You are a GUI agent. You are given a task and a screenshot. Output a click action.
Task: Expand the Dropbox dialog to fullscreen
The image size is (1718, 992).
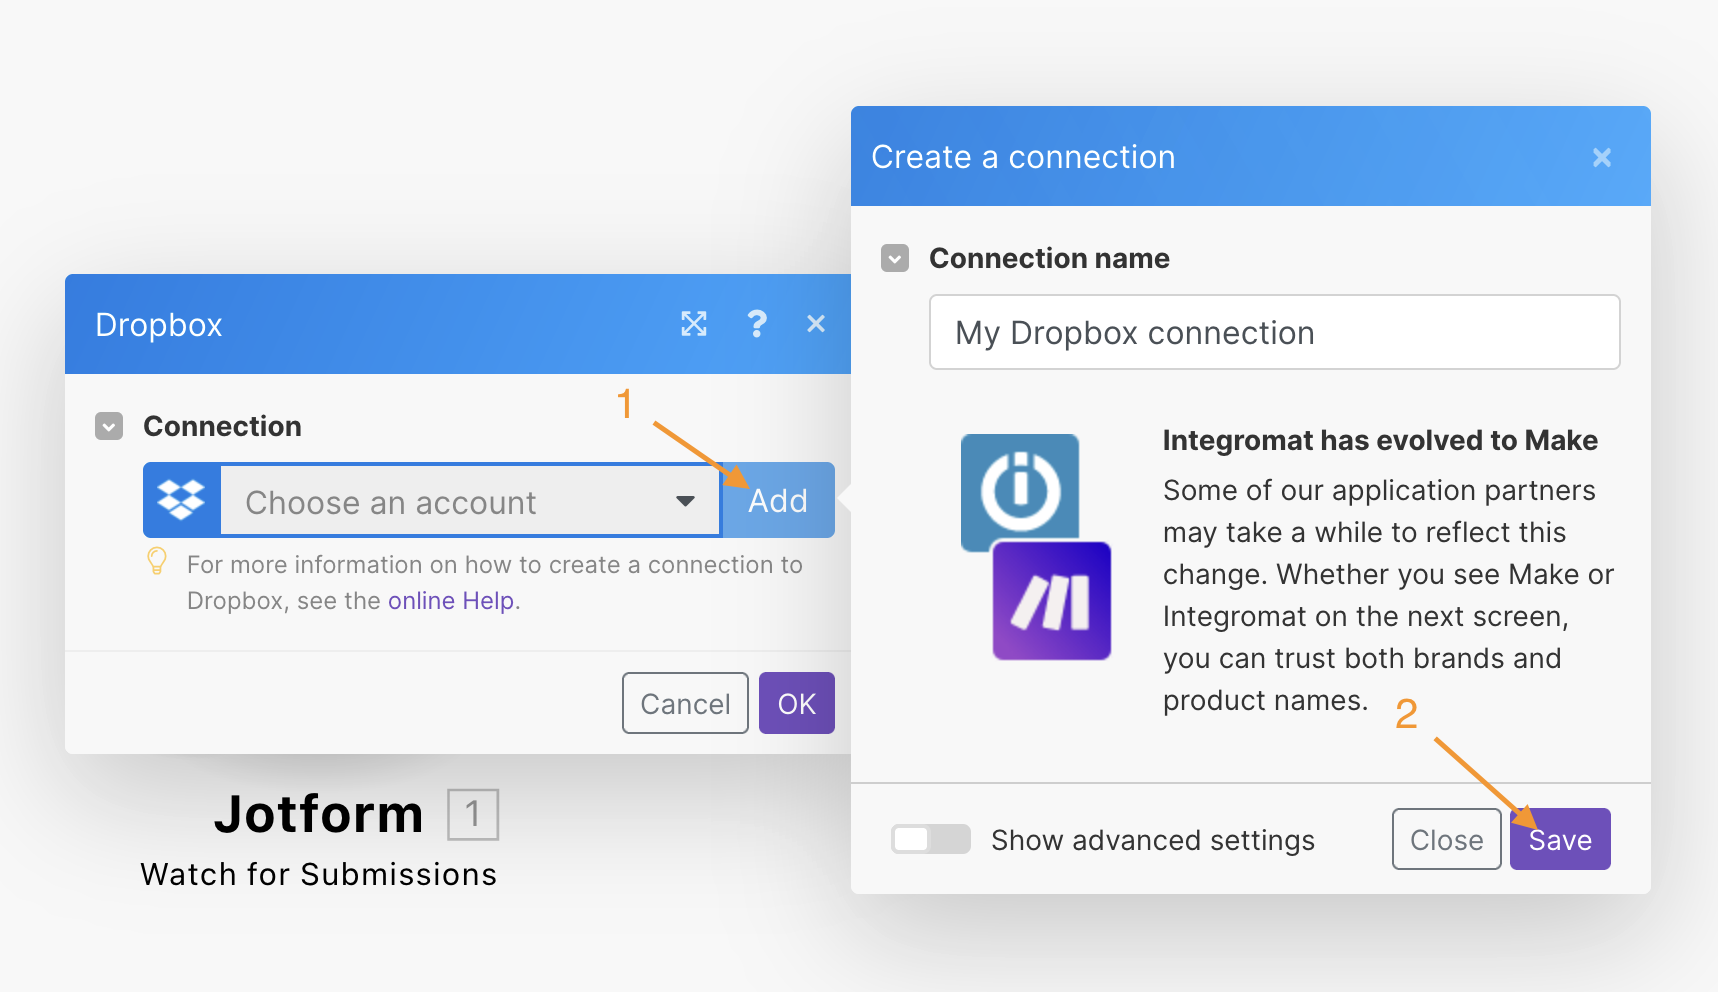(694, 324)
